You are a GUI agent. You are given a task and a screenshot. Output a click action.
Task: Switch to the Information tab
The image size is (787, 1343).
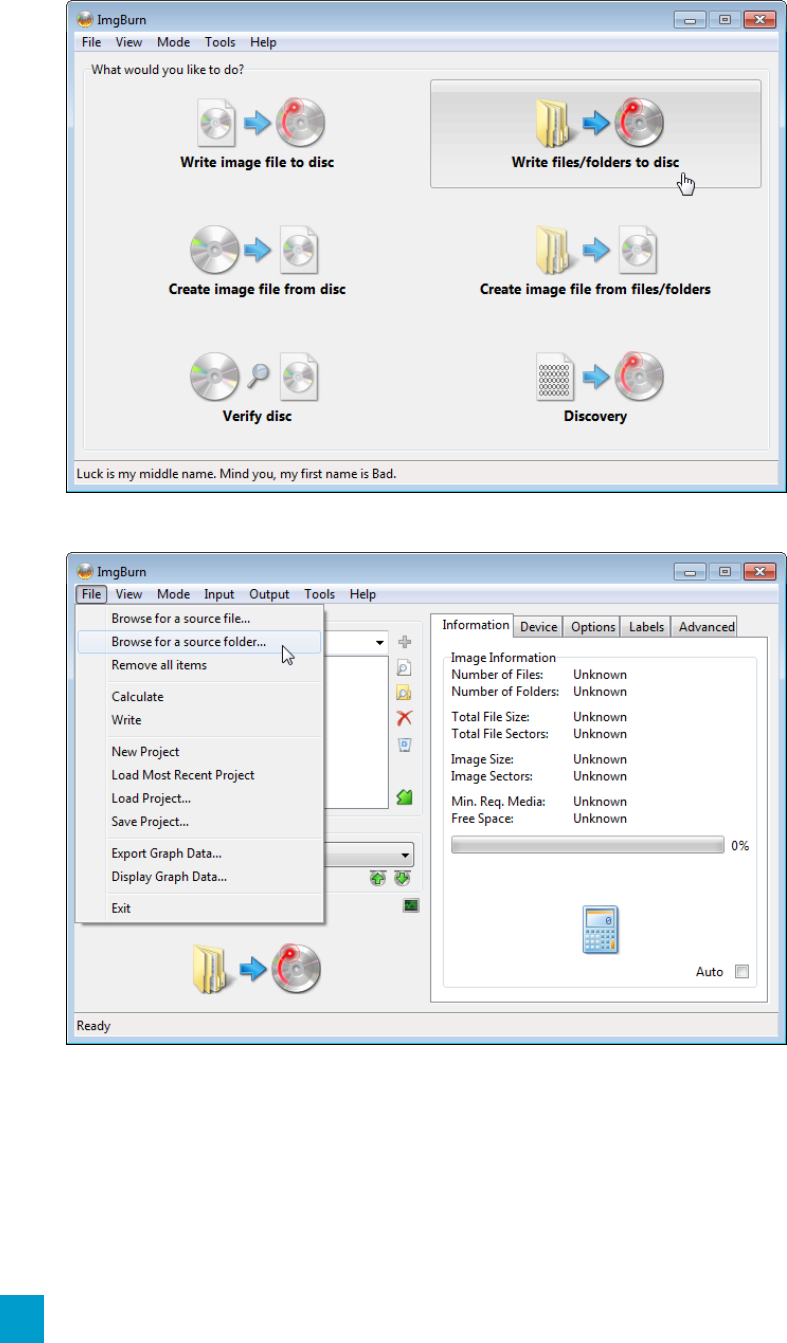[476, 625]
